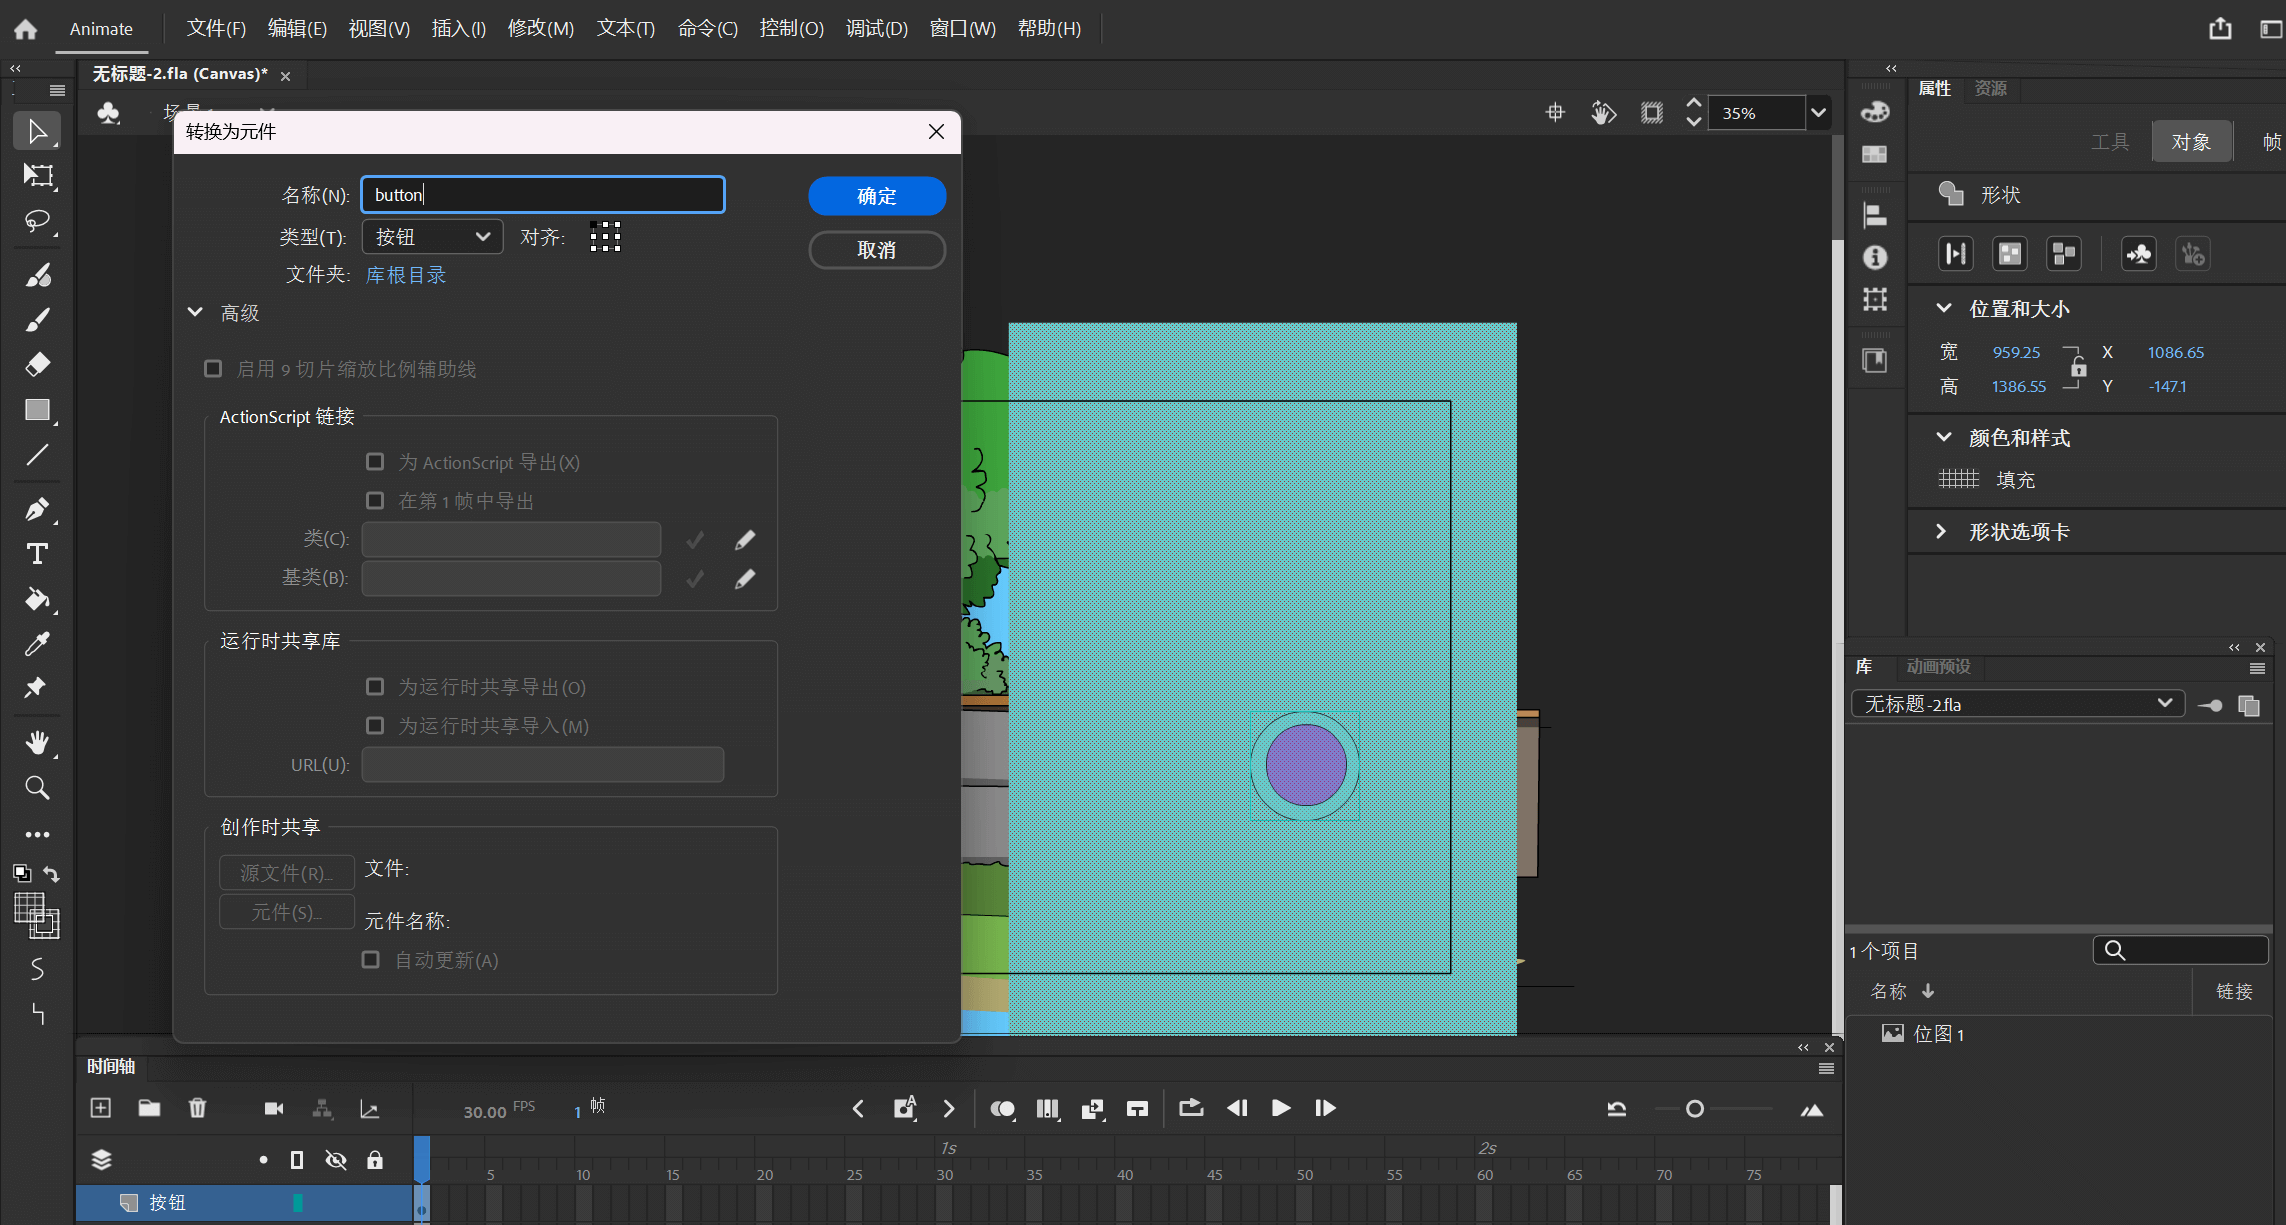2286x1225 pixels.
Task: Click the quick share icon
Action: (2220, 29)
